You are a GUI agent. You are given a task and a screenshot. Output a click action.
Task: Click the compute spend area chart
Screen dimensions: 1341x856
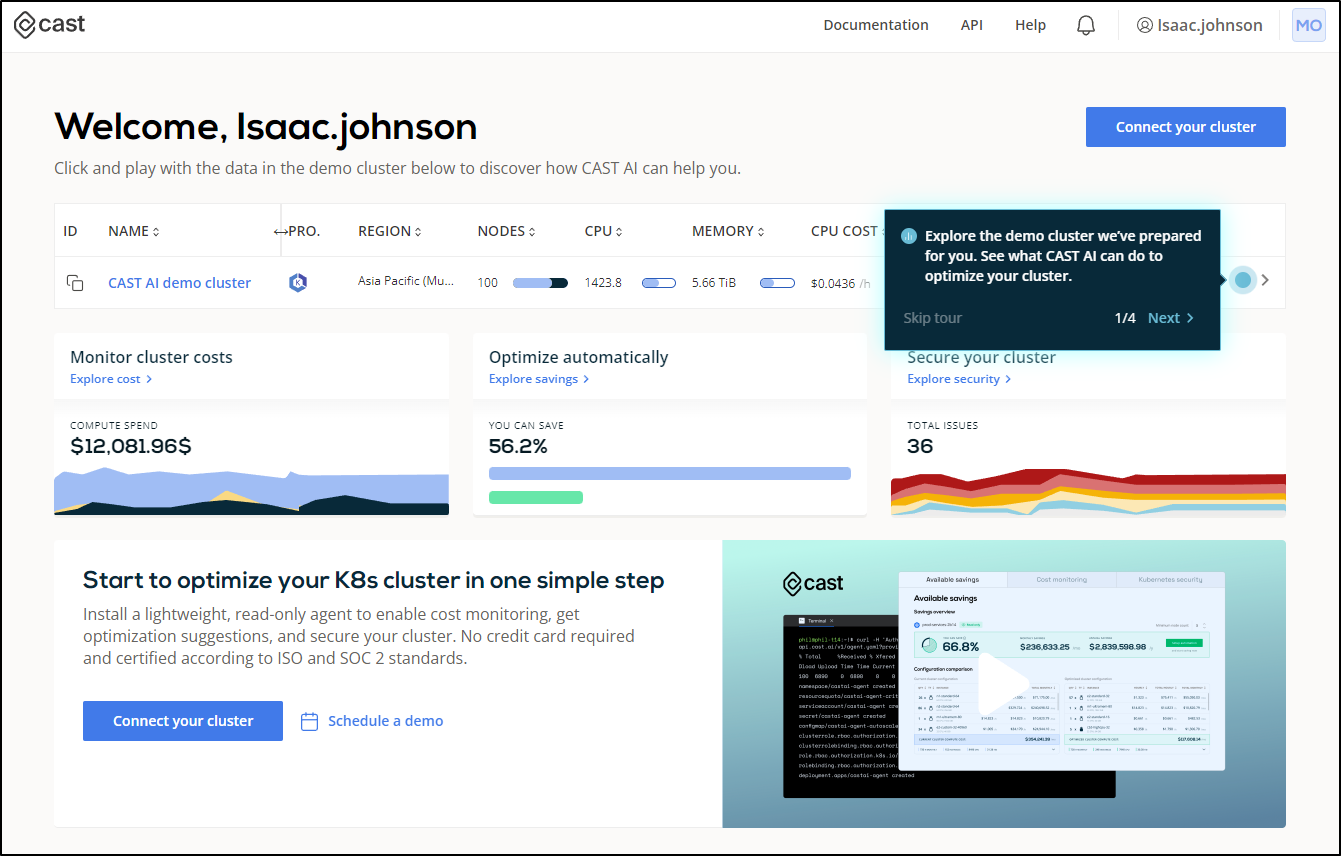[x=251, y=490]
